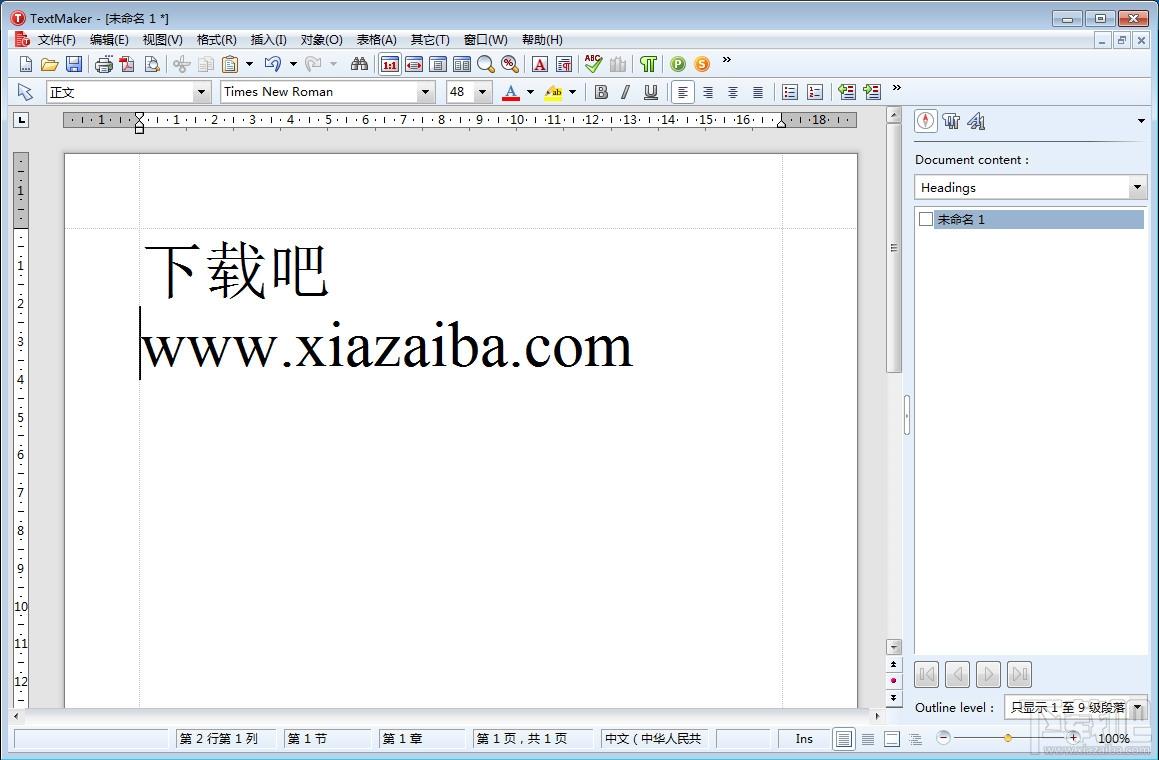Open paragraph styles icon in sidebar
Viewport: 1159px width, 760px height.
click(x=951, y=121)
